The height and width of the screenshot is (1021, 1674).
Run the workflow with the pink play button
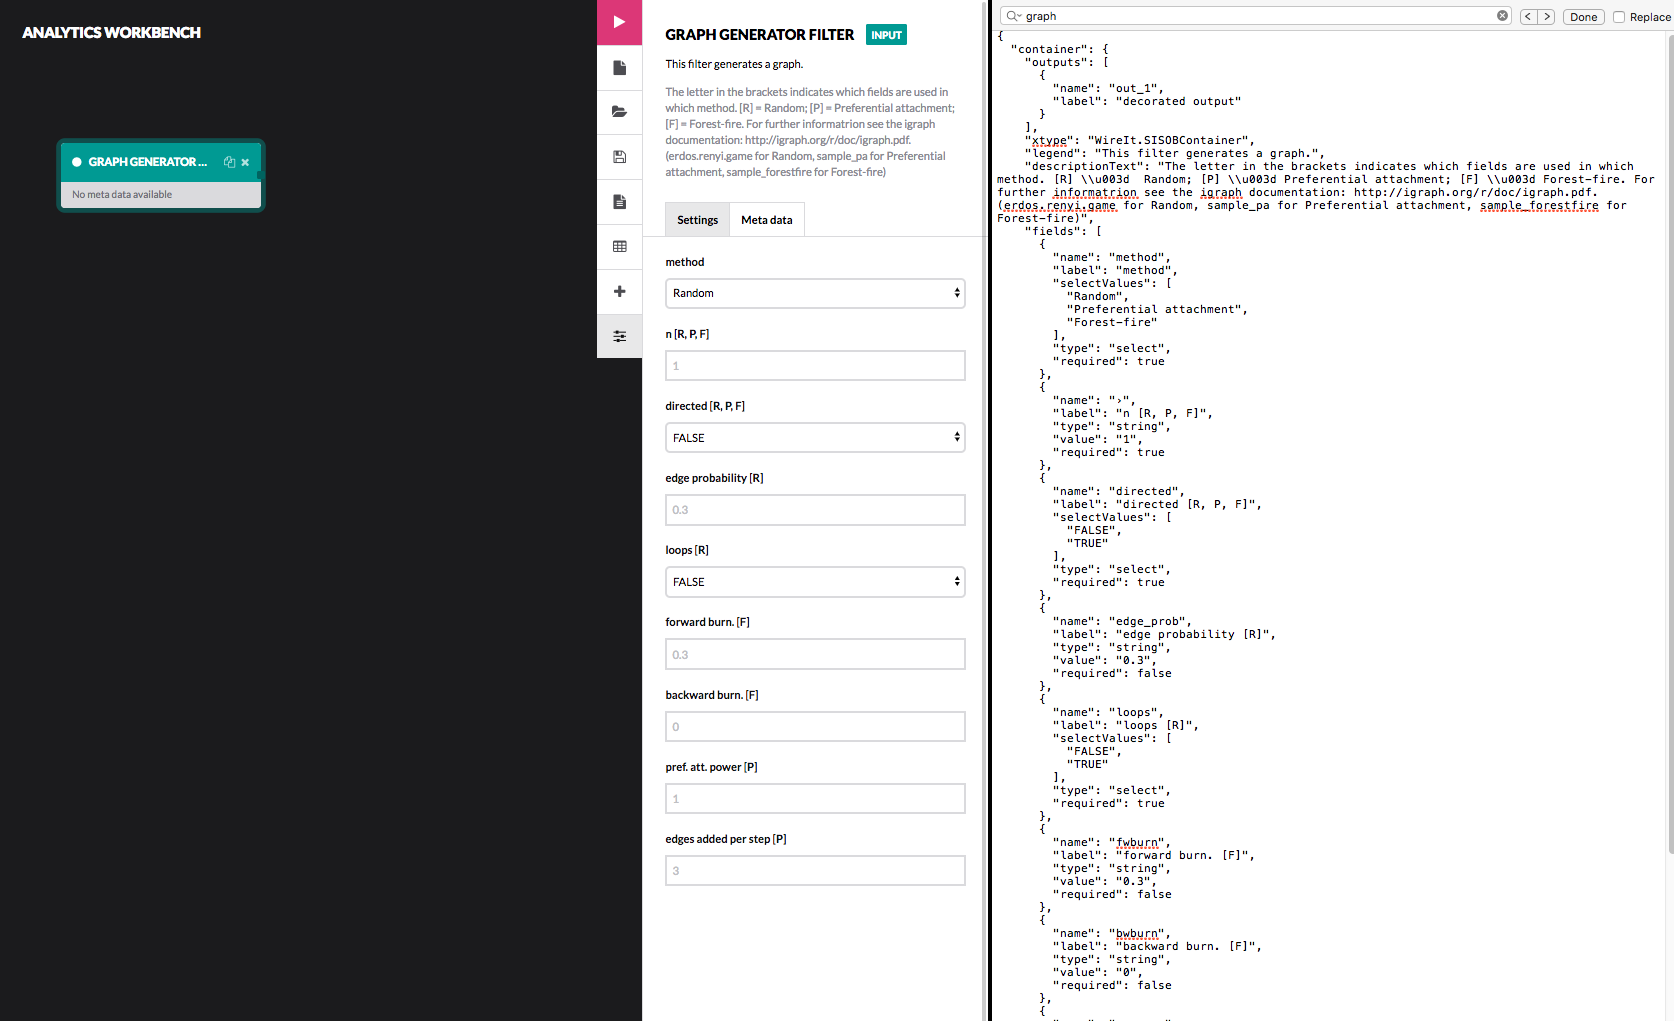pos(619,22)
